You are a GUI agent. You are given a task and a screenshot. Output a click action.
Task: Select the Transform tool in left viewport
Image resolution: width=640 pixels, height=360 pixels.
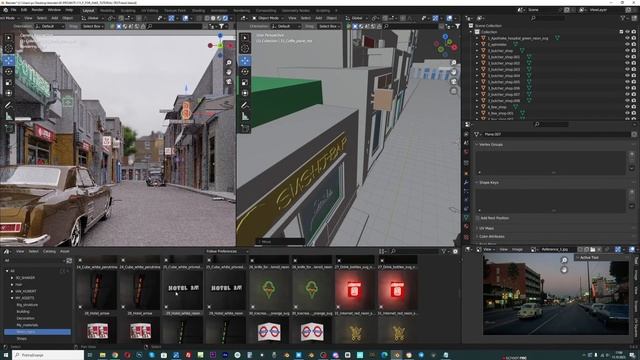click(x=9, y=93)
